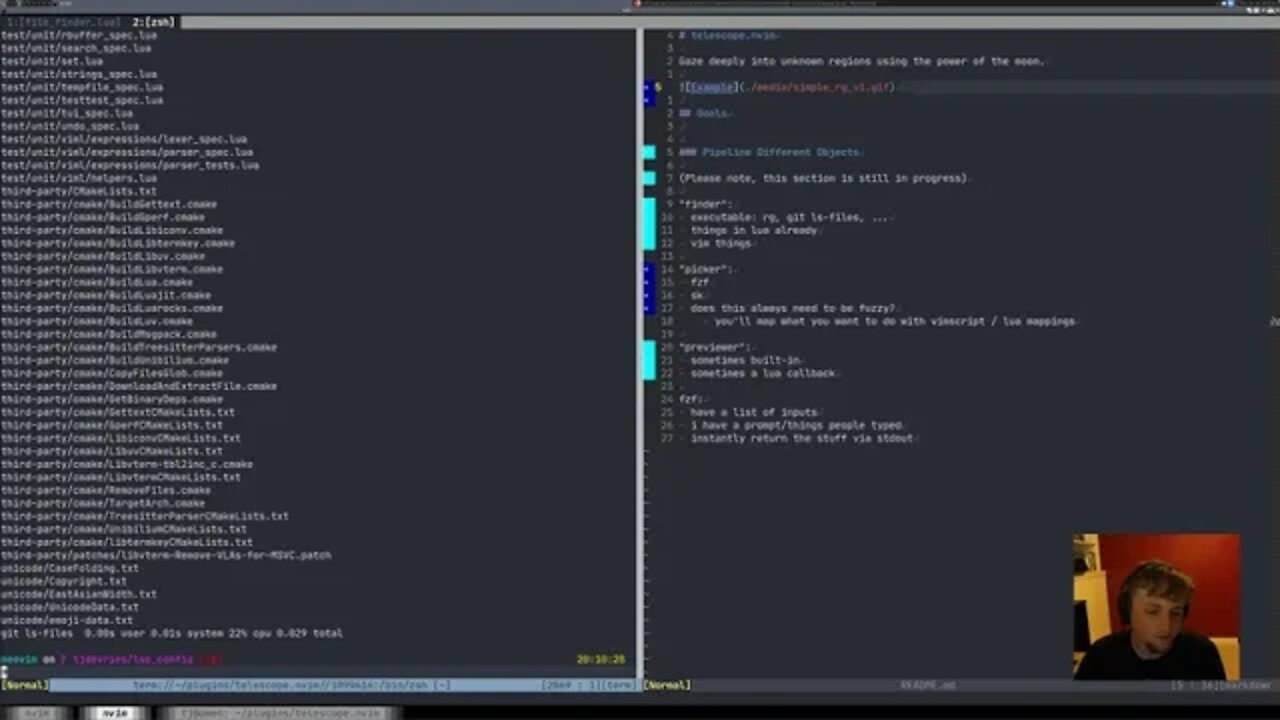Click the TreesitterParserCMakeLists.txt line
1280x720 pixels.
pos(145,516)
